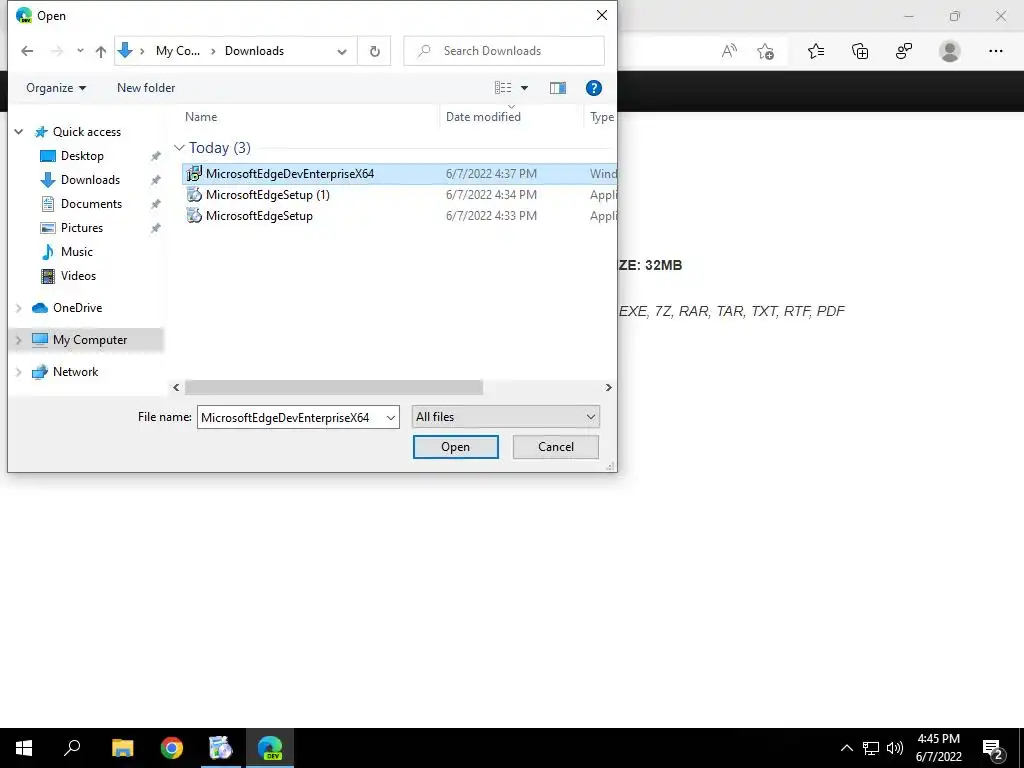Open installer app in taskbar
Viewport: 1024px width, 768px height.
pyautogui.click(x=221, y=748)
